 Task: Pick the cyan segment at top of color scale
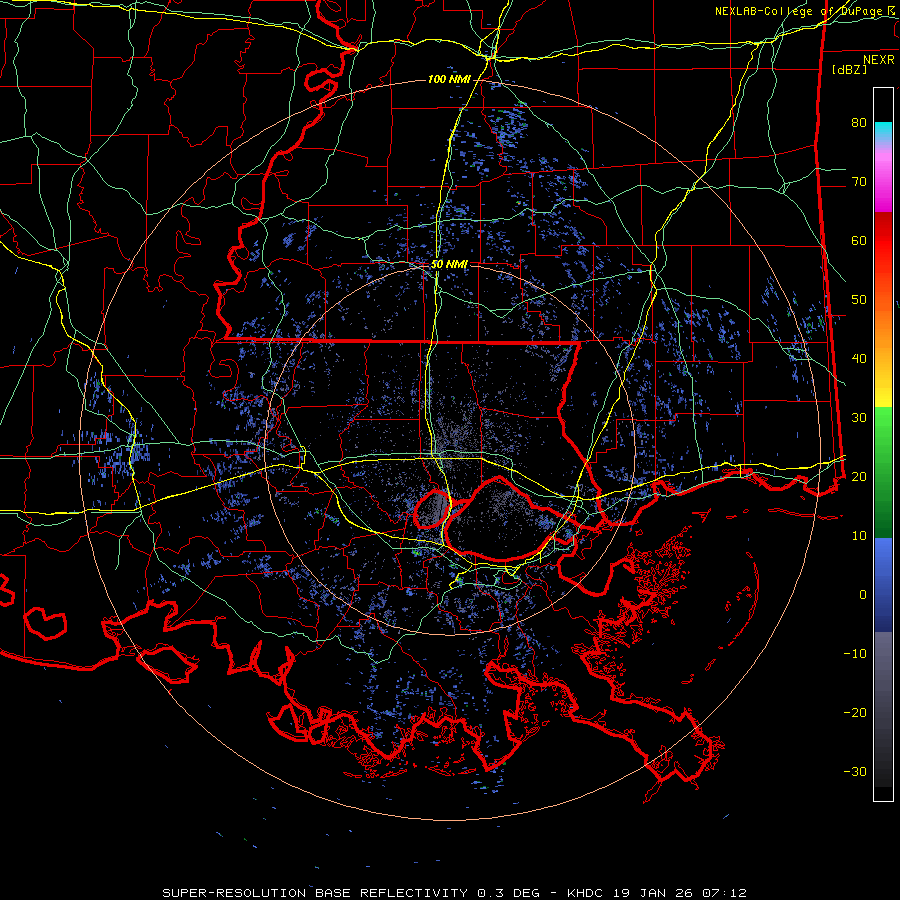(883, 132)
